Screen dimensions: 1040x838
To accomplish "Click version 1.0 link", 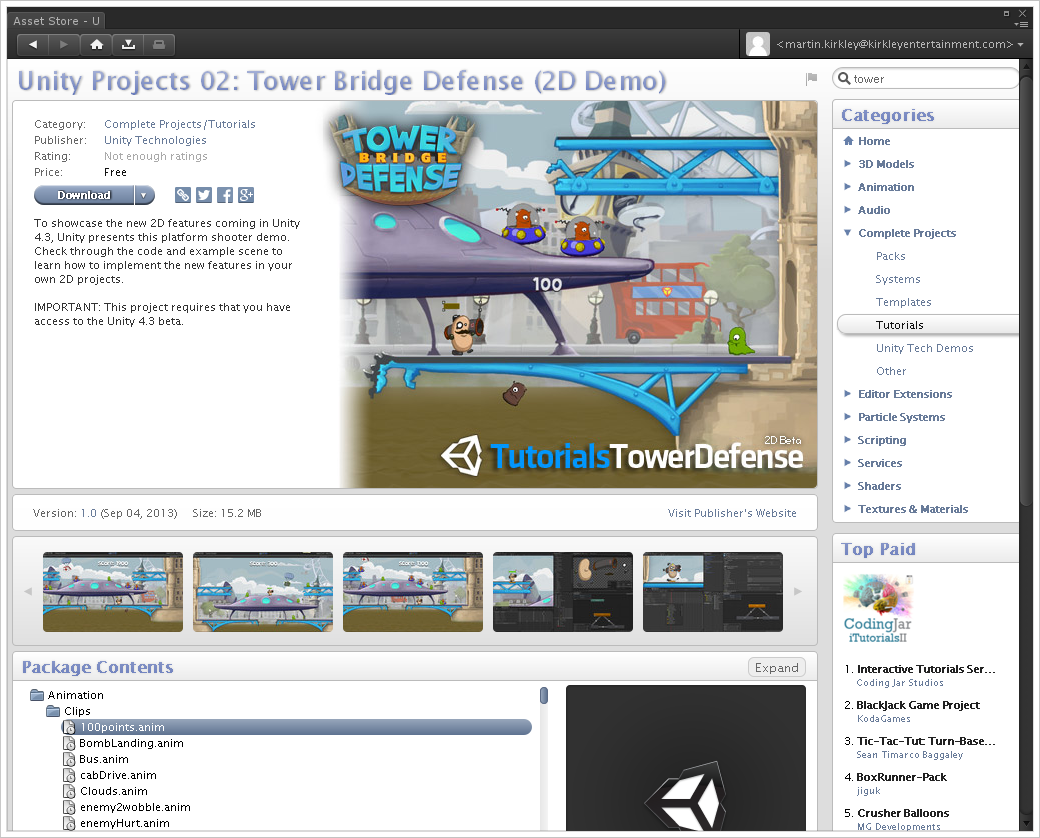I will click(x=88, y=513).
